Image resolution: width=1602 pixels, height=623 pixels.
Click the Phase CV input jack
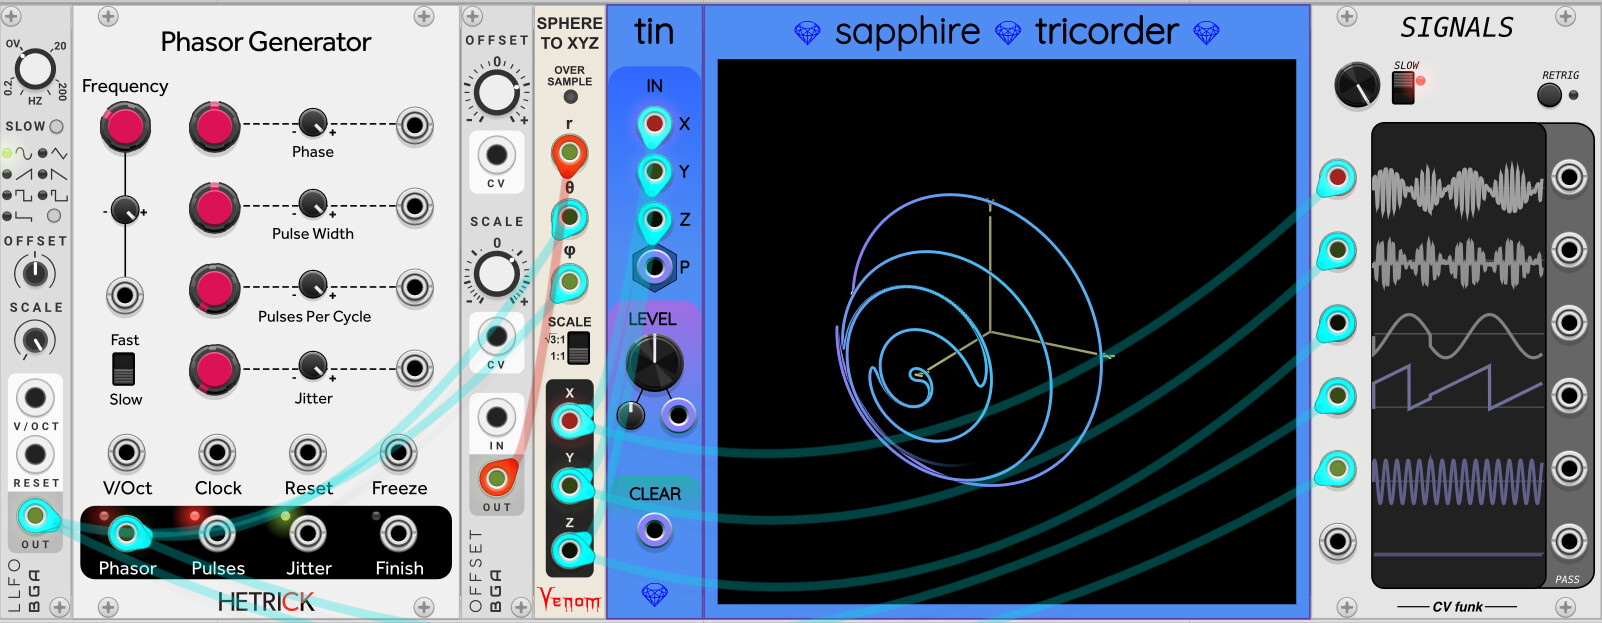[414, 126]
